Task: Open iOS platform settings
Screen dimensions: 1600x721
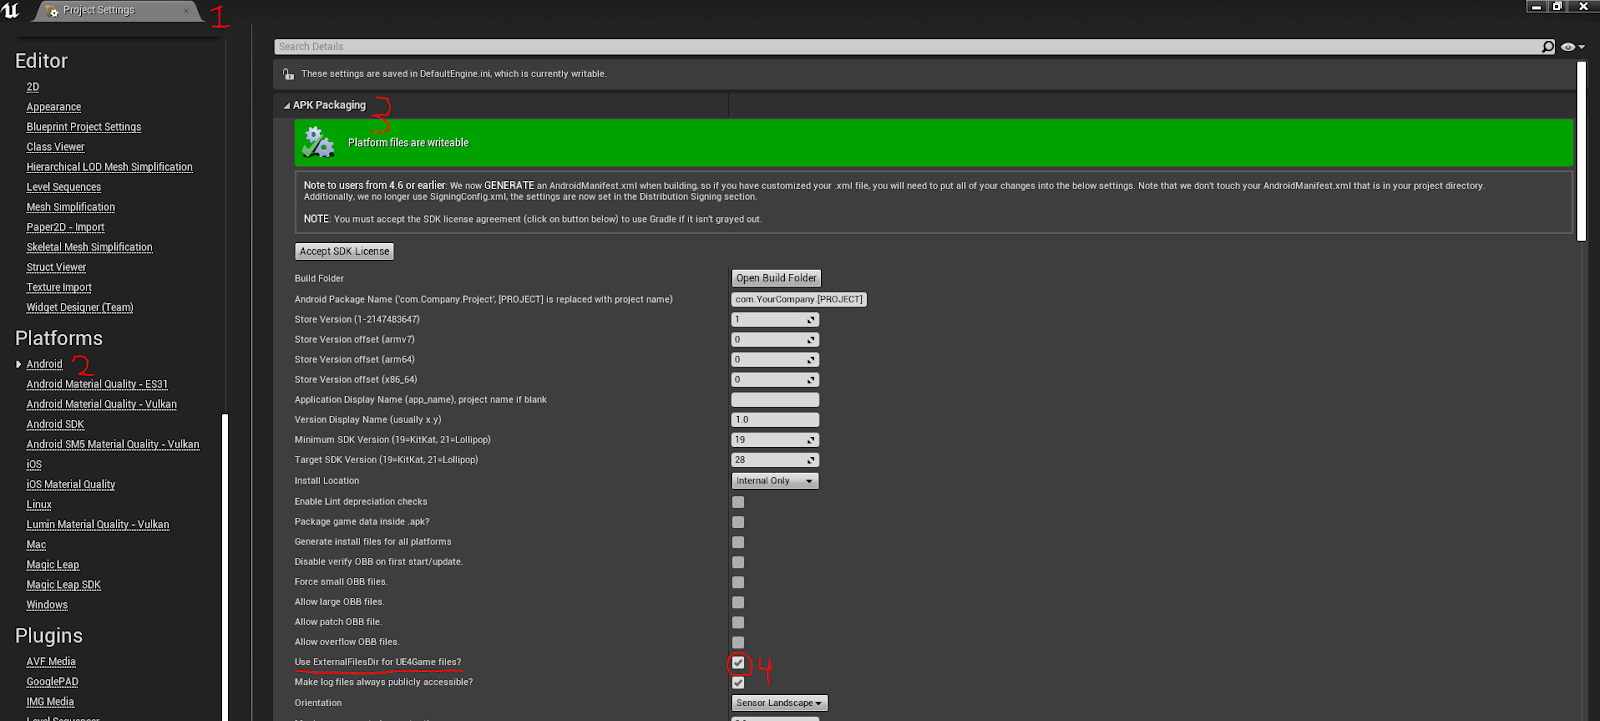Action: point(34,464)
